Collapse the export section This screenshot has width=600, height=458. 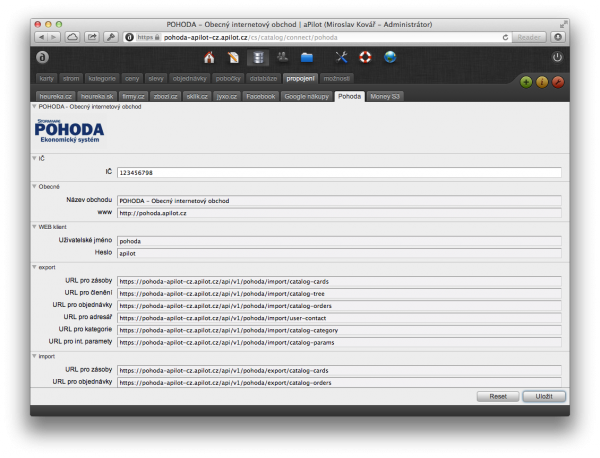point(34,267)
